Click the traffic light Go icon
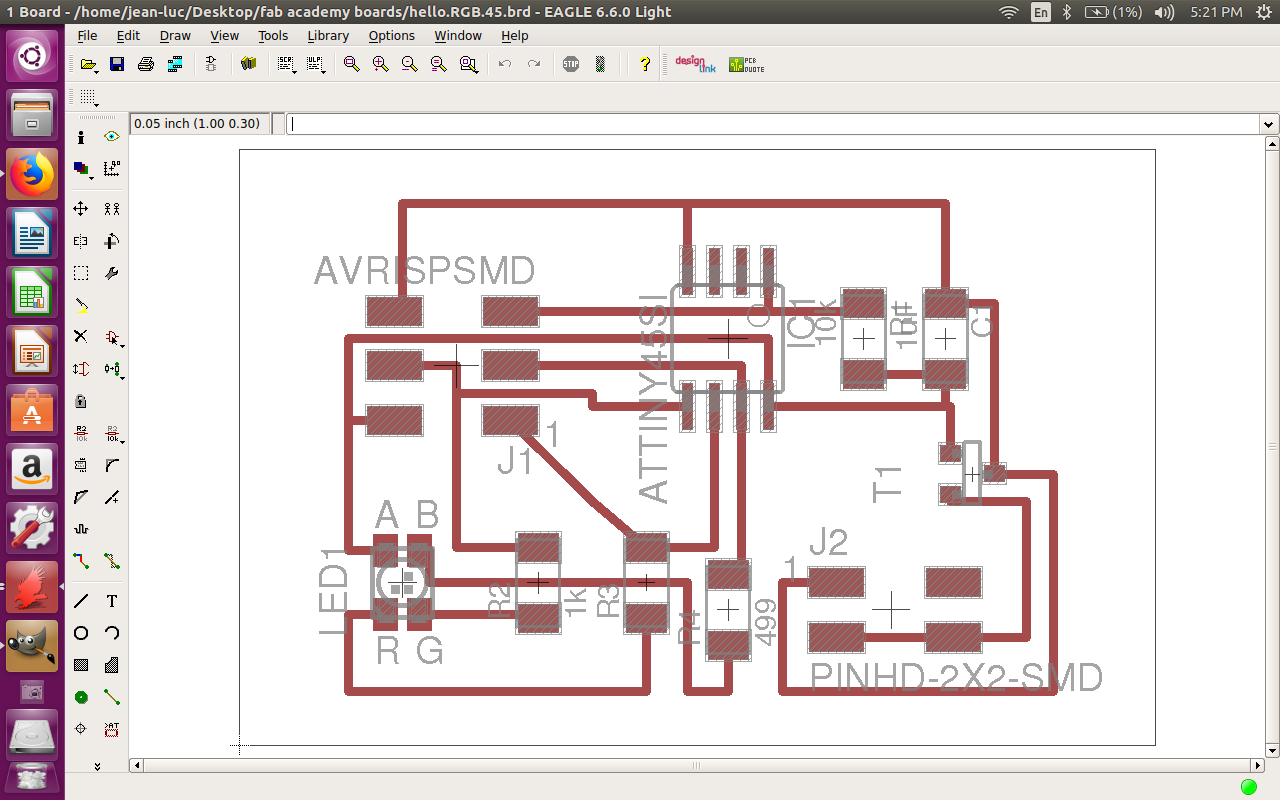This screenshot has height=800, width=1280. 600,64
